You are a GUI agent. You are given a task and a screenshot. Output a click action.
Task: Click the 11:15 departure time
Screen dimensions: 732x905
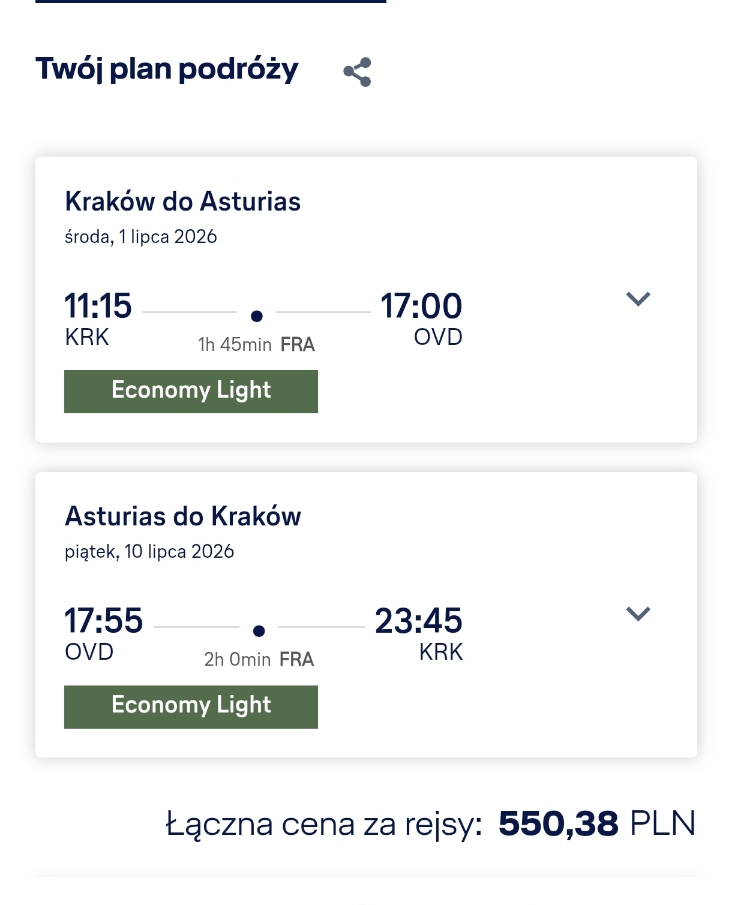(98, 305)
